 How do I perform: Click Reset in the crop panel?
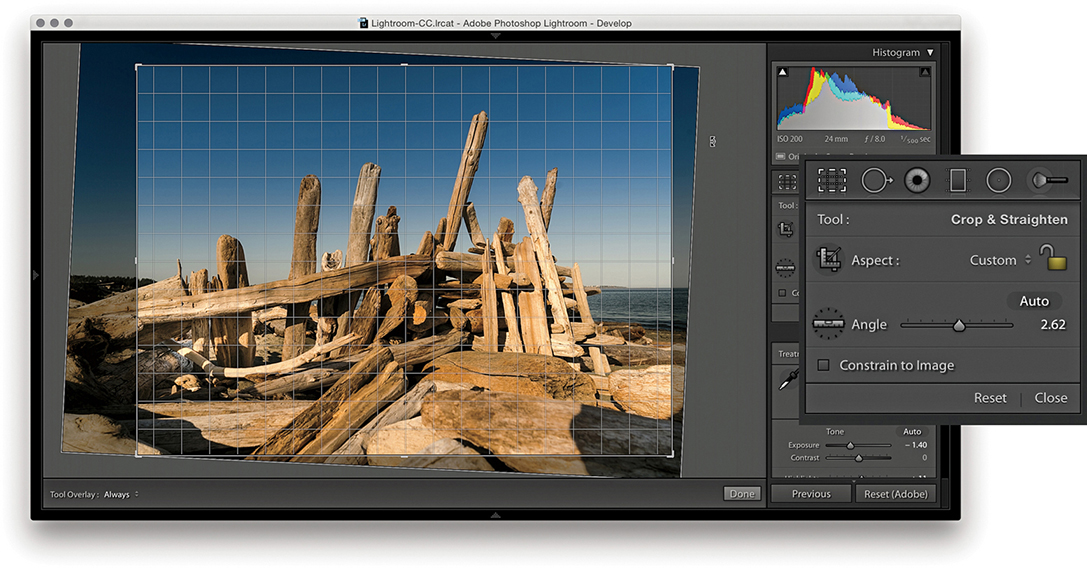[x=990, y=398]
